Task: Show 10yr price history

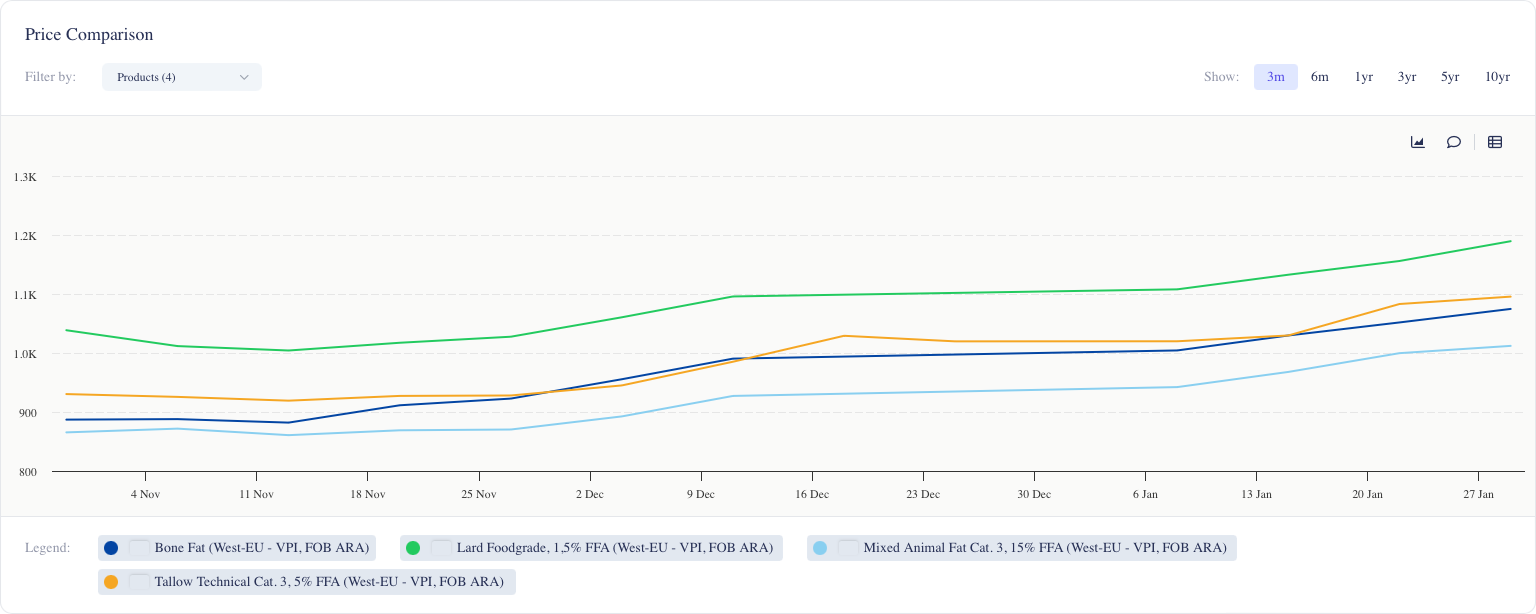Action: pyautogui.click(x=1496, y=77)
